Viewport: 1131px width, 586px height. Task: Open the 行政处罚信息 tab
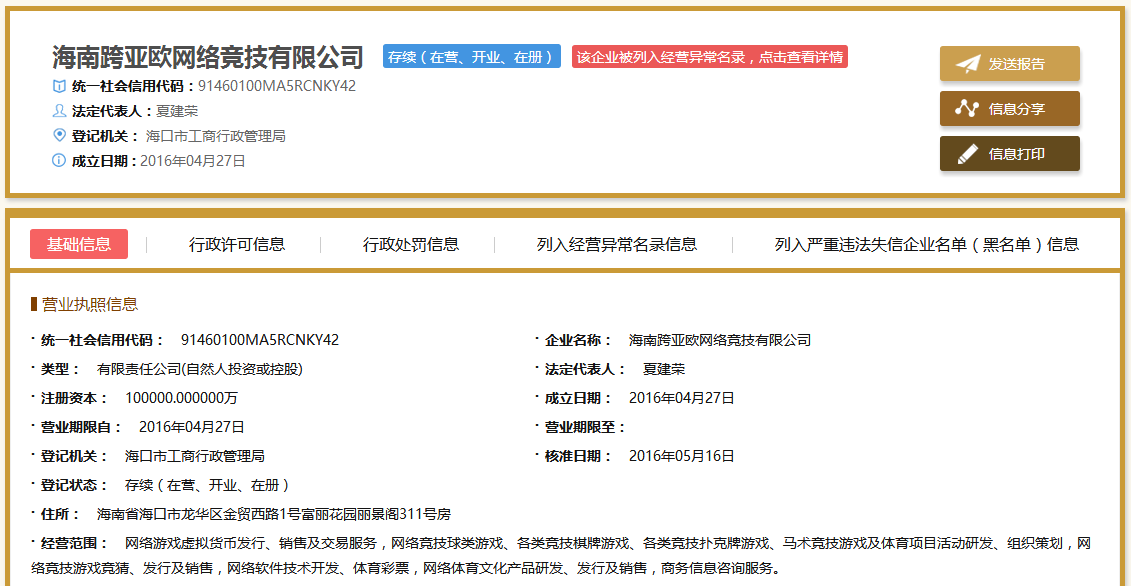click(411, 244)
